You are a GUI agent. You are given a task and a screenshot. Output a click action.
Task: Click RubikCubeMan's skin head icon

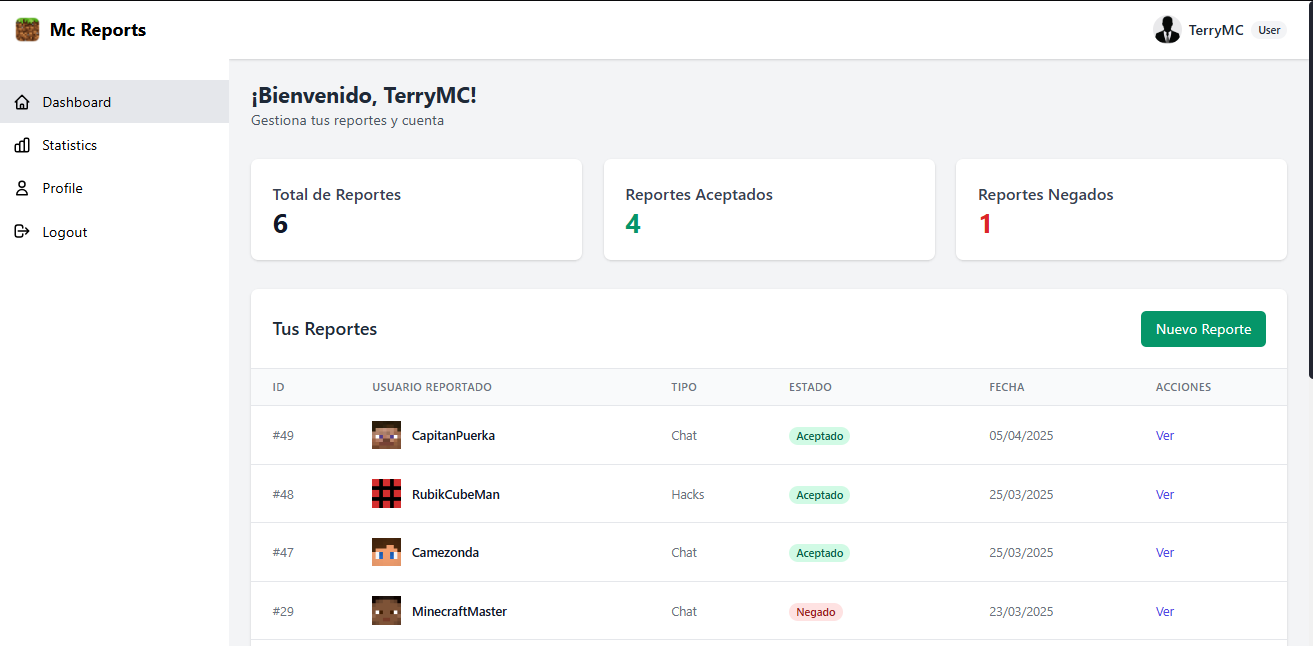click(x=386, y=494)
